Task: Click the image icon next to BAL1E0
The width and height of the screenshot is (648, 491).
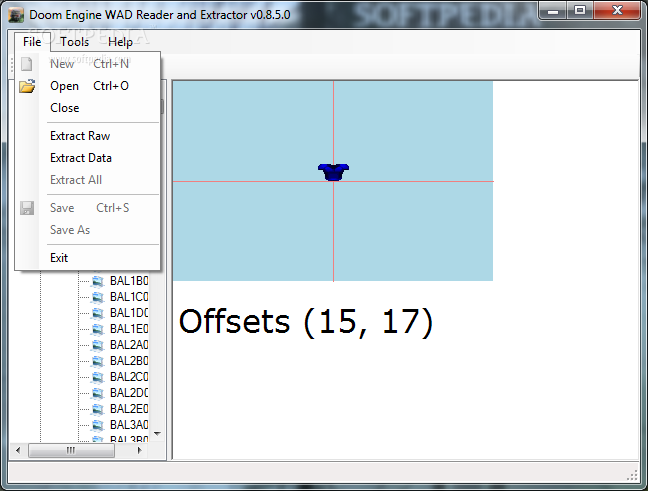Action: tap(98, 329)
